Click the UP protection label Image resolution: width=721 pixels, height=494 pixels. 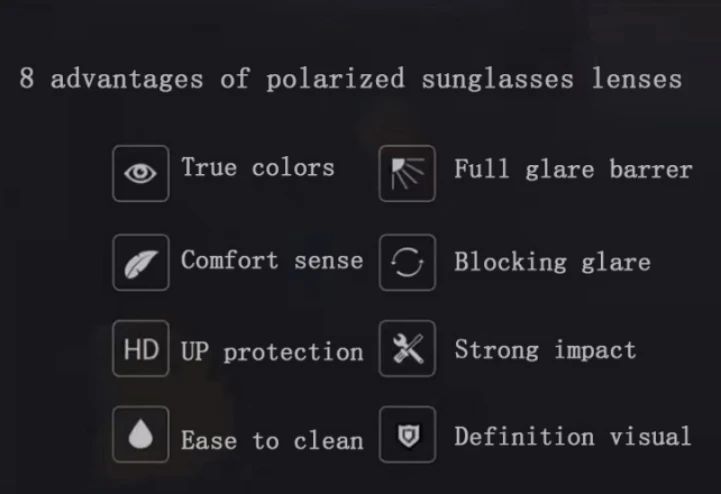point(271,352)
